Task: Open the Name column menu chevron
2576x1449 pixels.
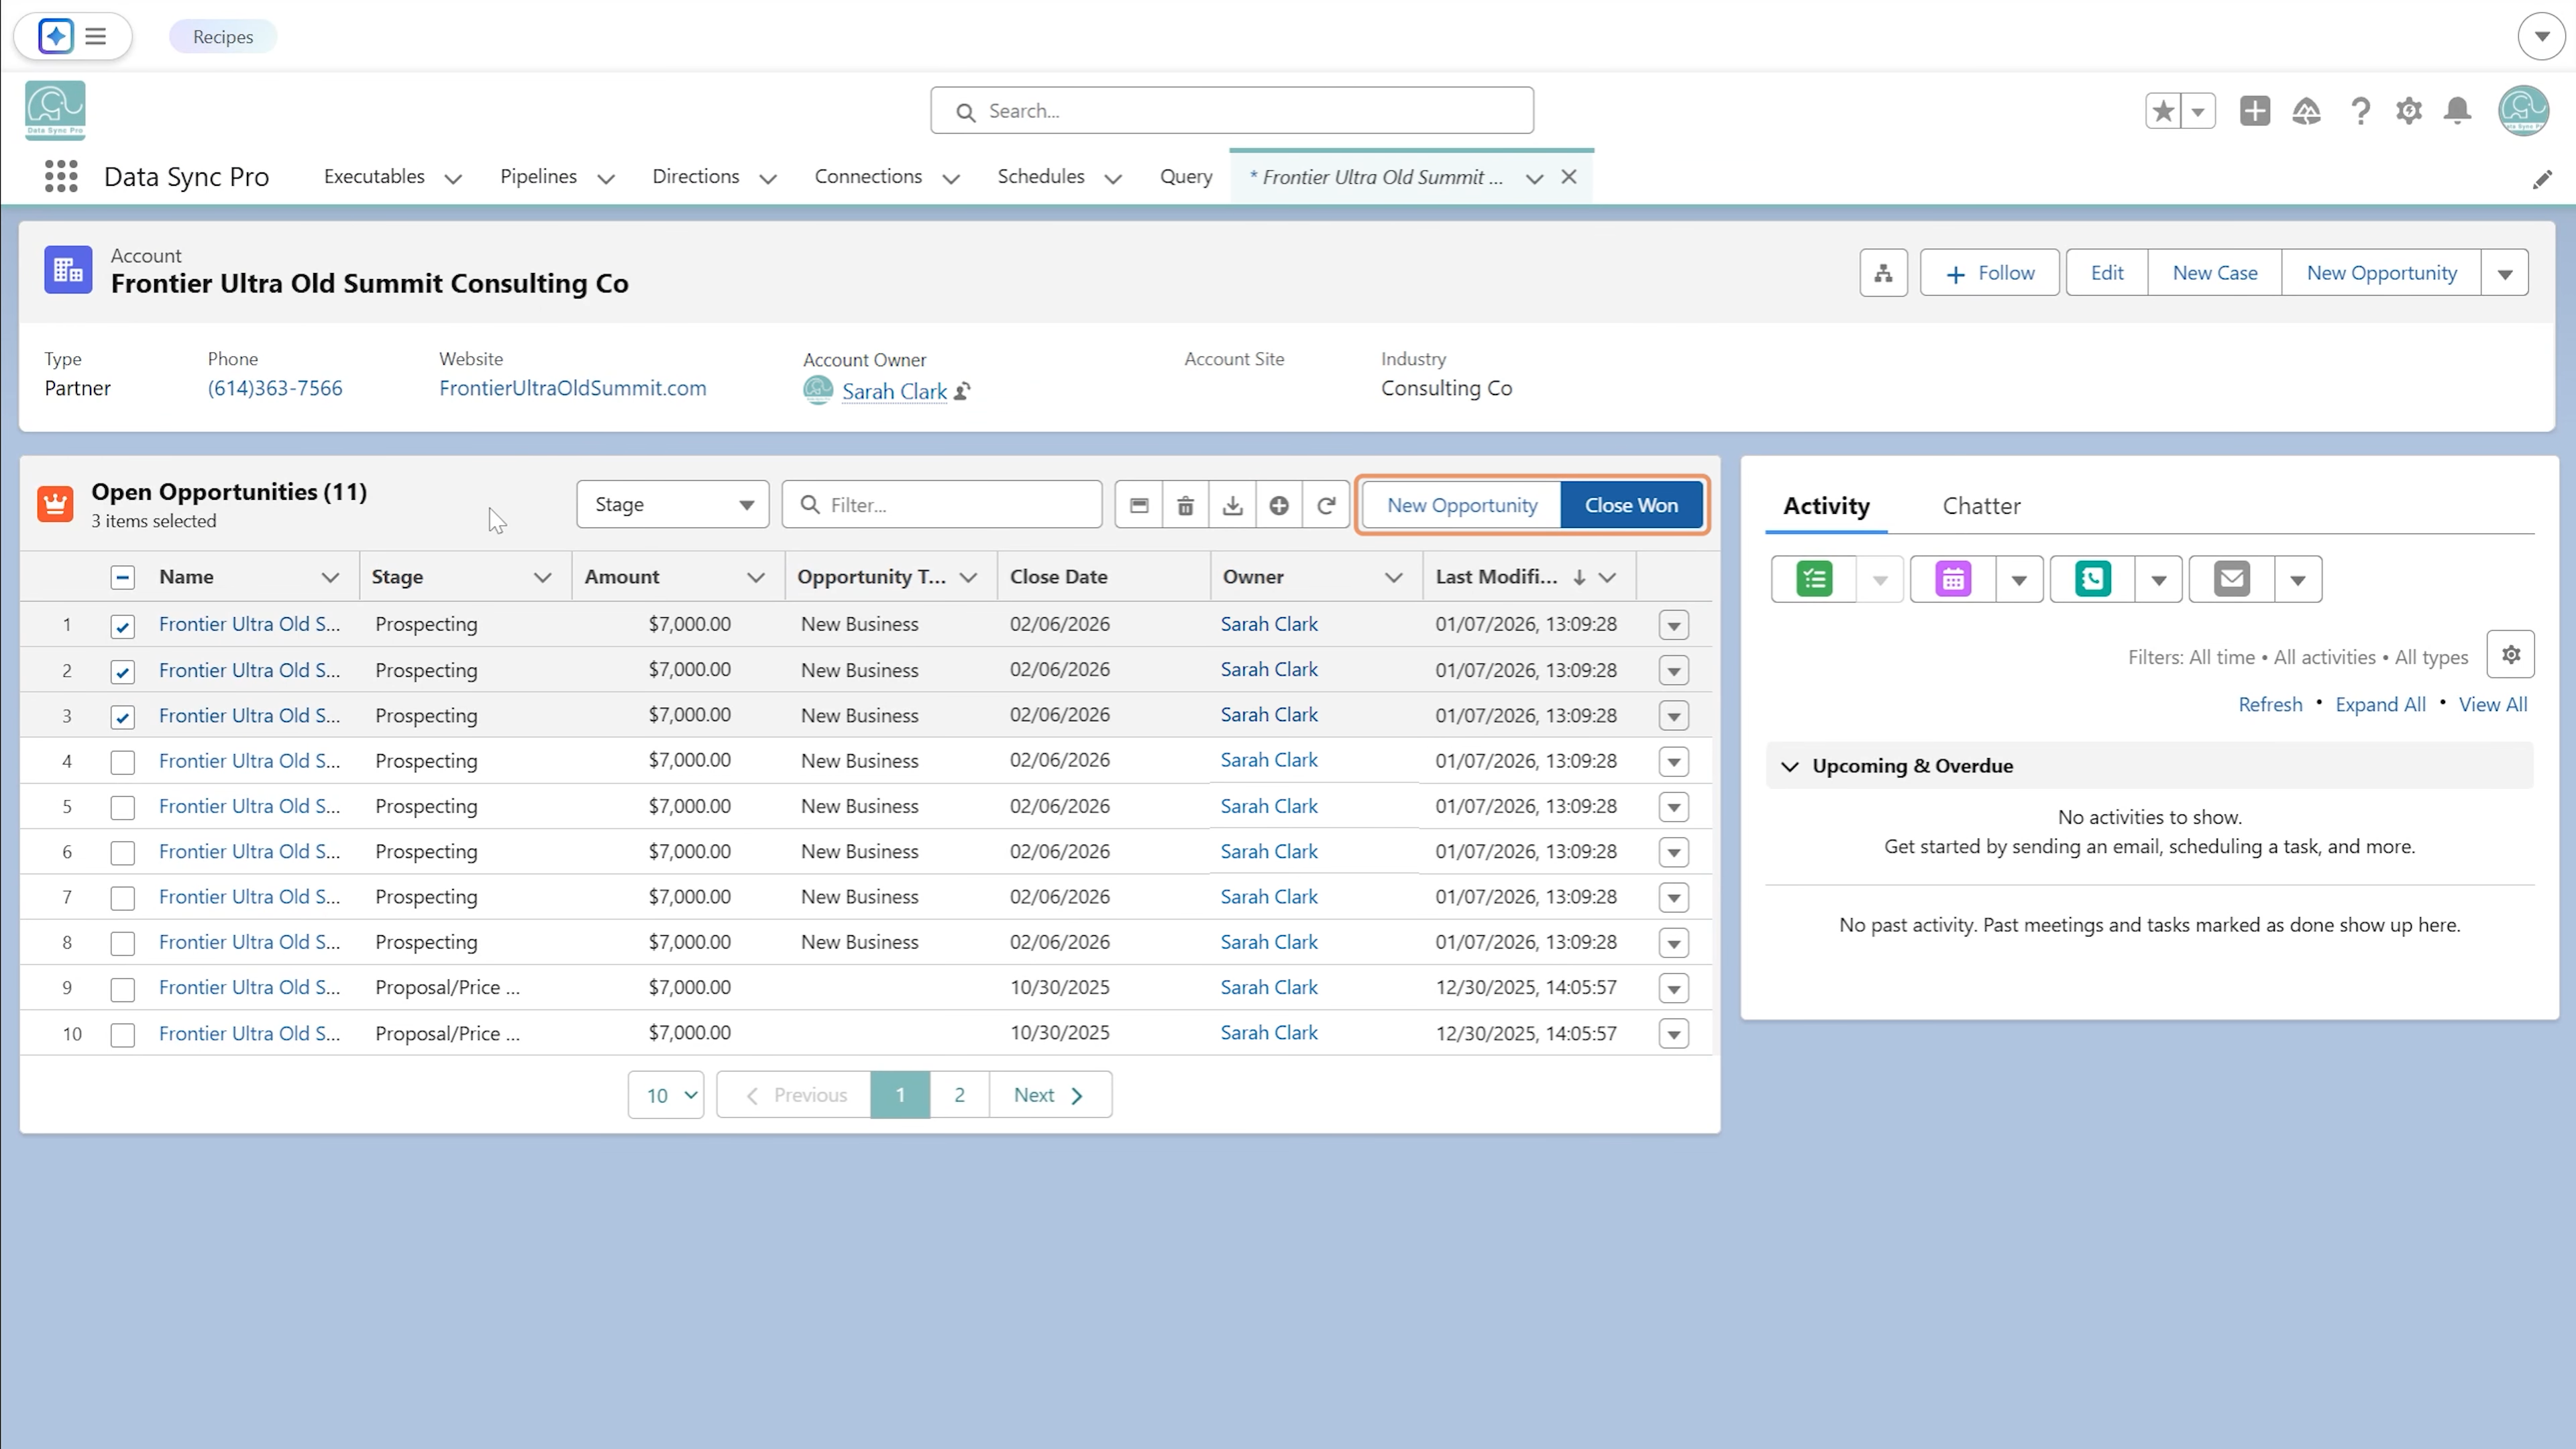Action: click(x=330, y=577)
